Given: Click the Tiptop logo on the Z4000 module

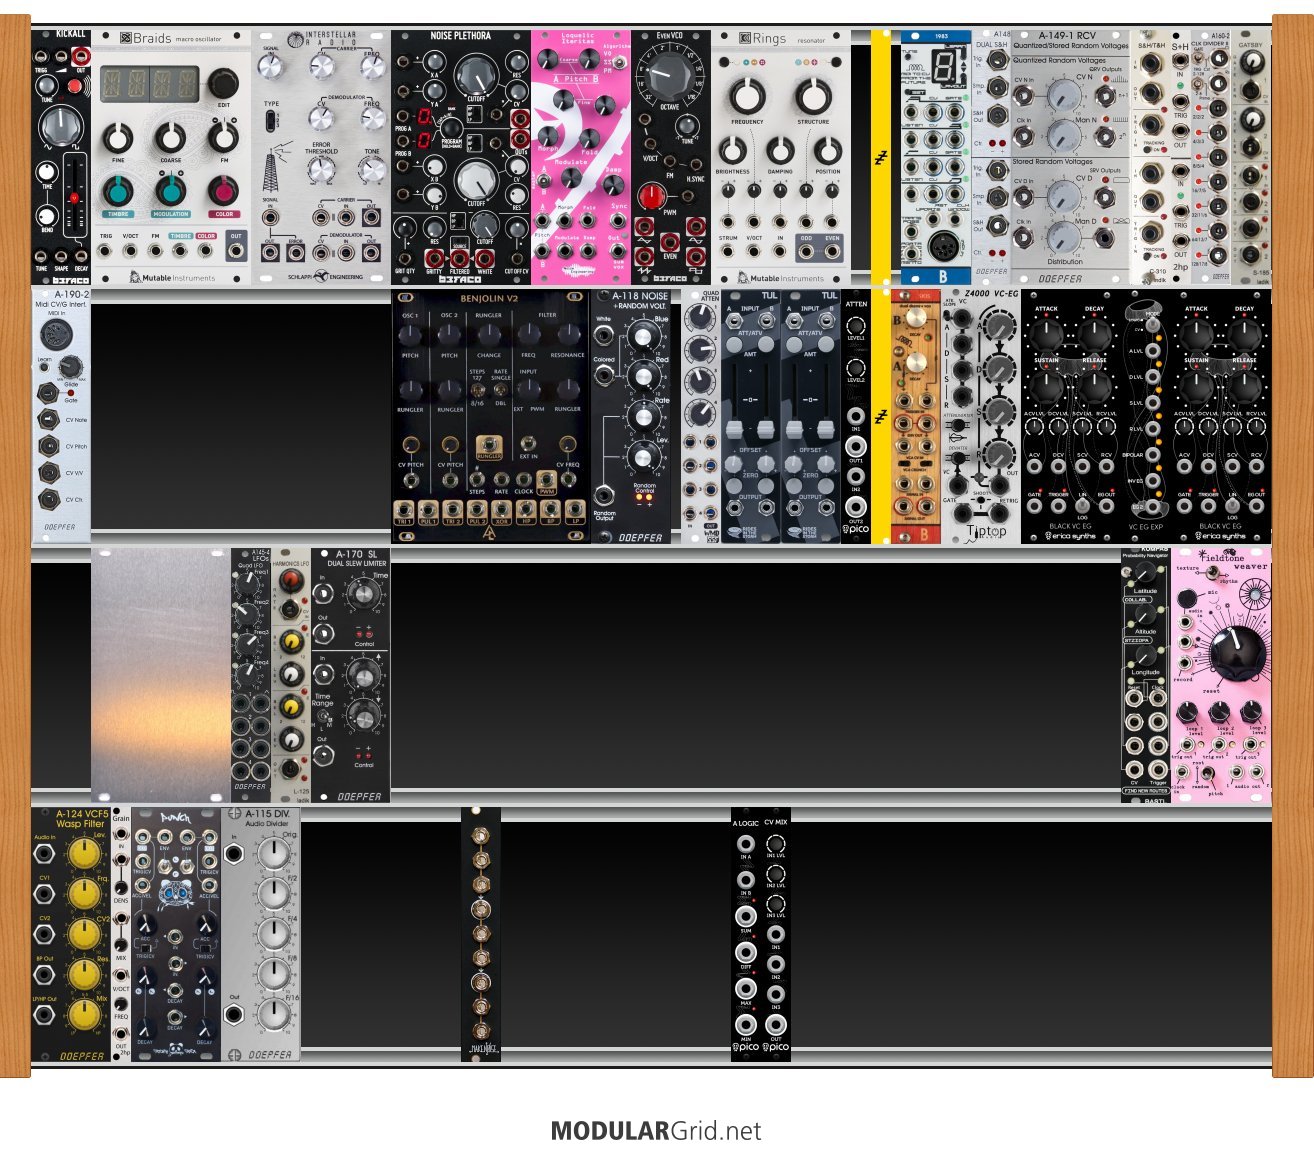Looking at the screenshot, I should tap(986, 533).
